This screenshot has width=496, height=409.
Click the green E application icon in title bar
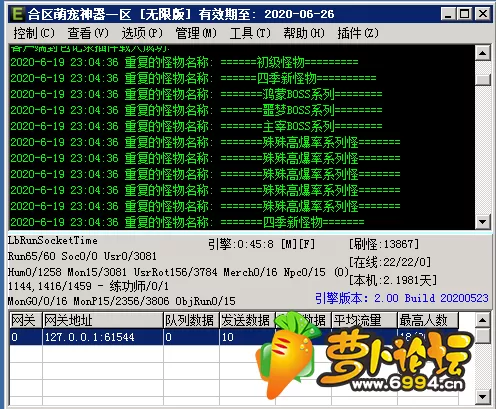17,14
